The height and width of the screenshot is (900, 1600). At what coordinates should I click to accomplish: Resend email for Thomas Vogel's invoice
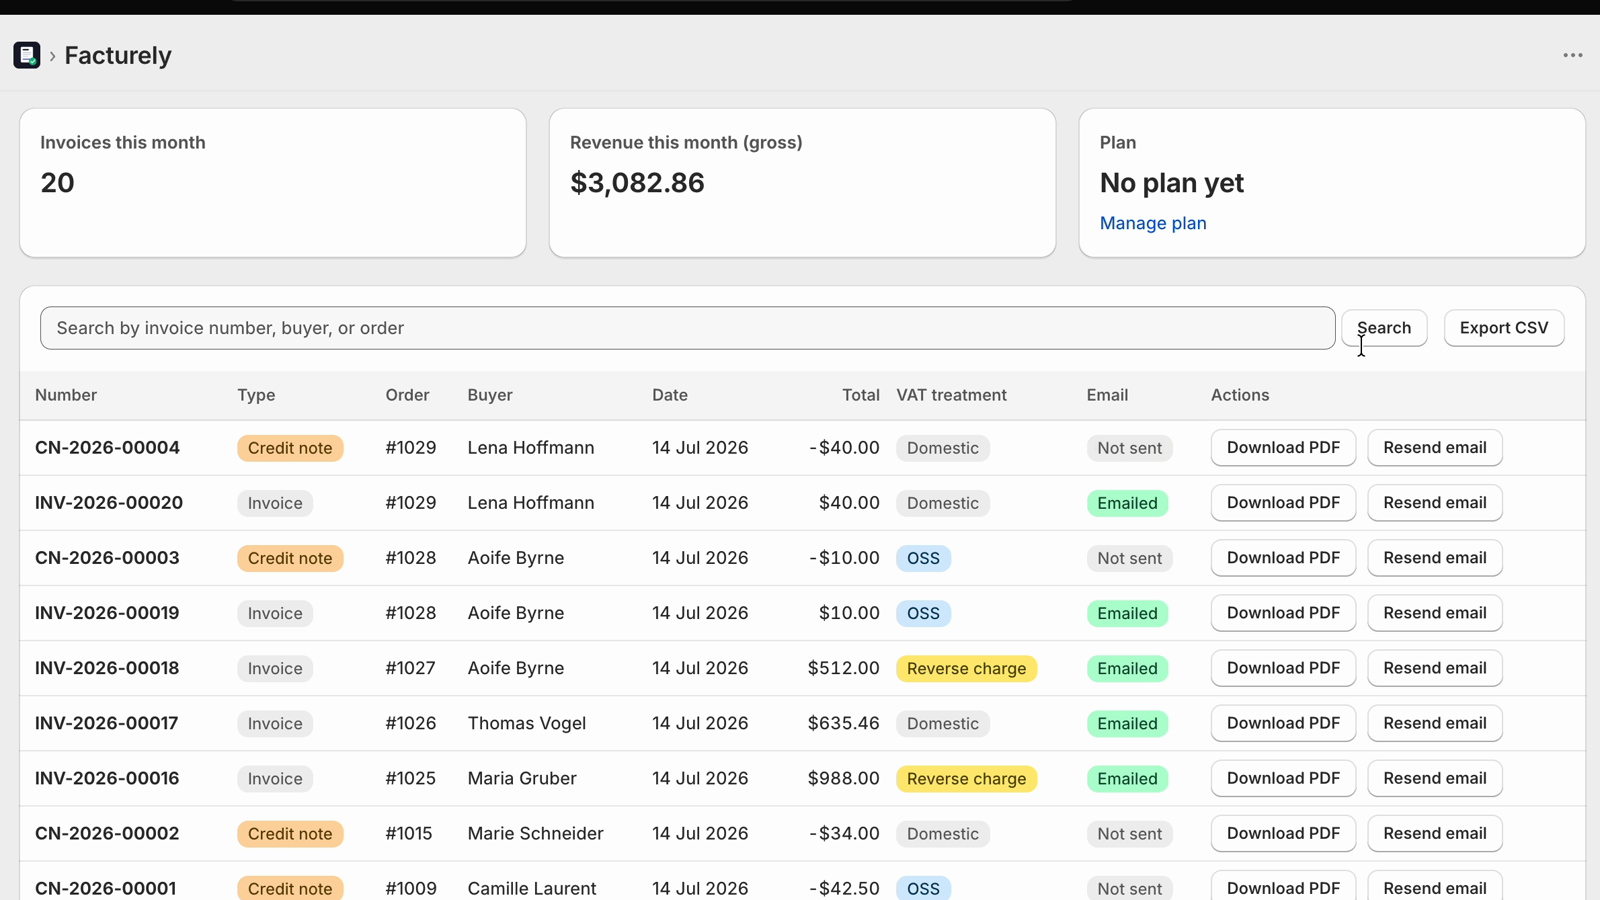[1434, 722]
